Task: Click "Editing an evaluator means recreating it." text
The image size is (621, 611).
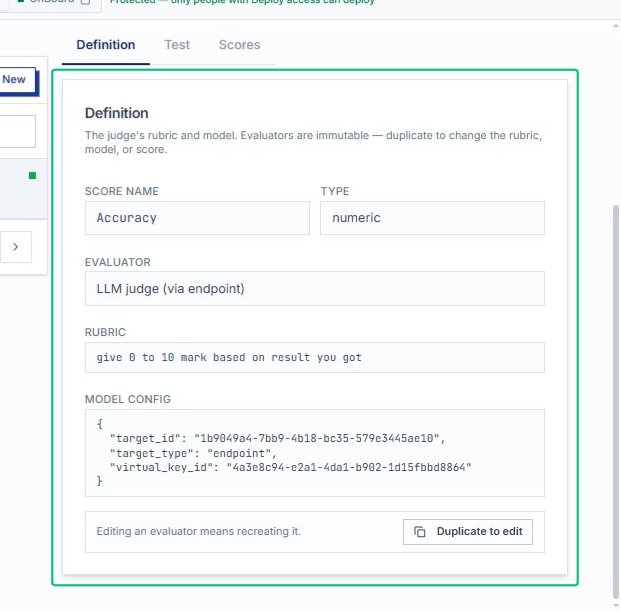Action: (198, 531)
